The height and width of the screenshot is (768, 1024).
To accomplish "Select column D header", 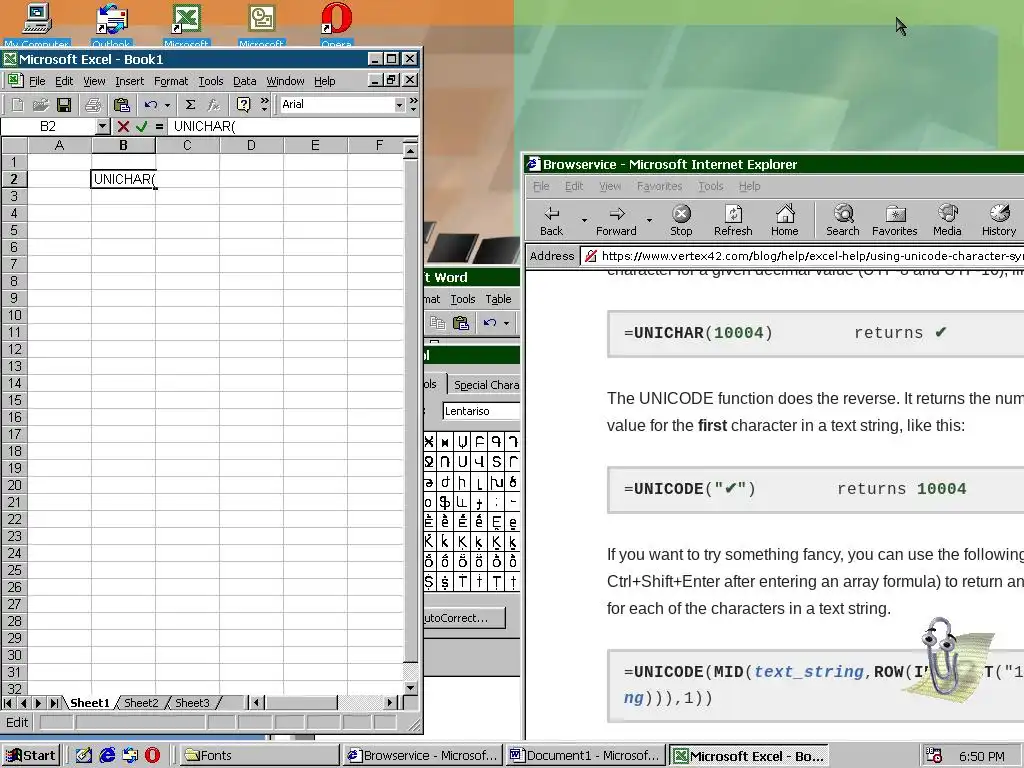I will [x=251, y=145].
